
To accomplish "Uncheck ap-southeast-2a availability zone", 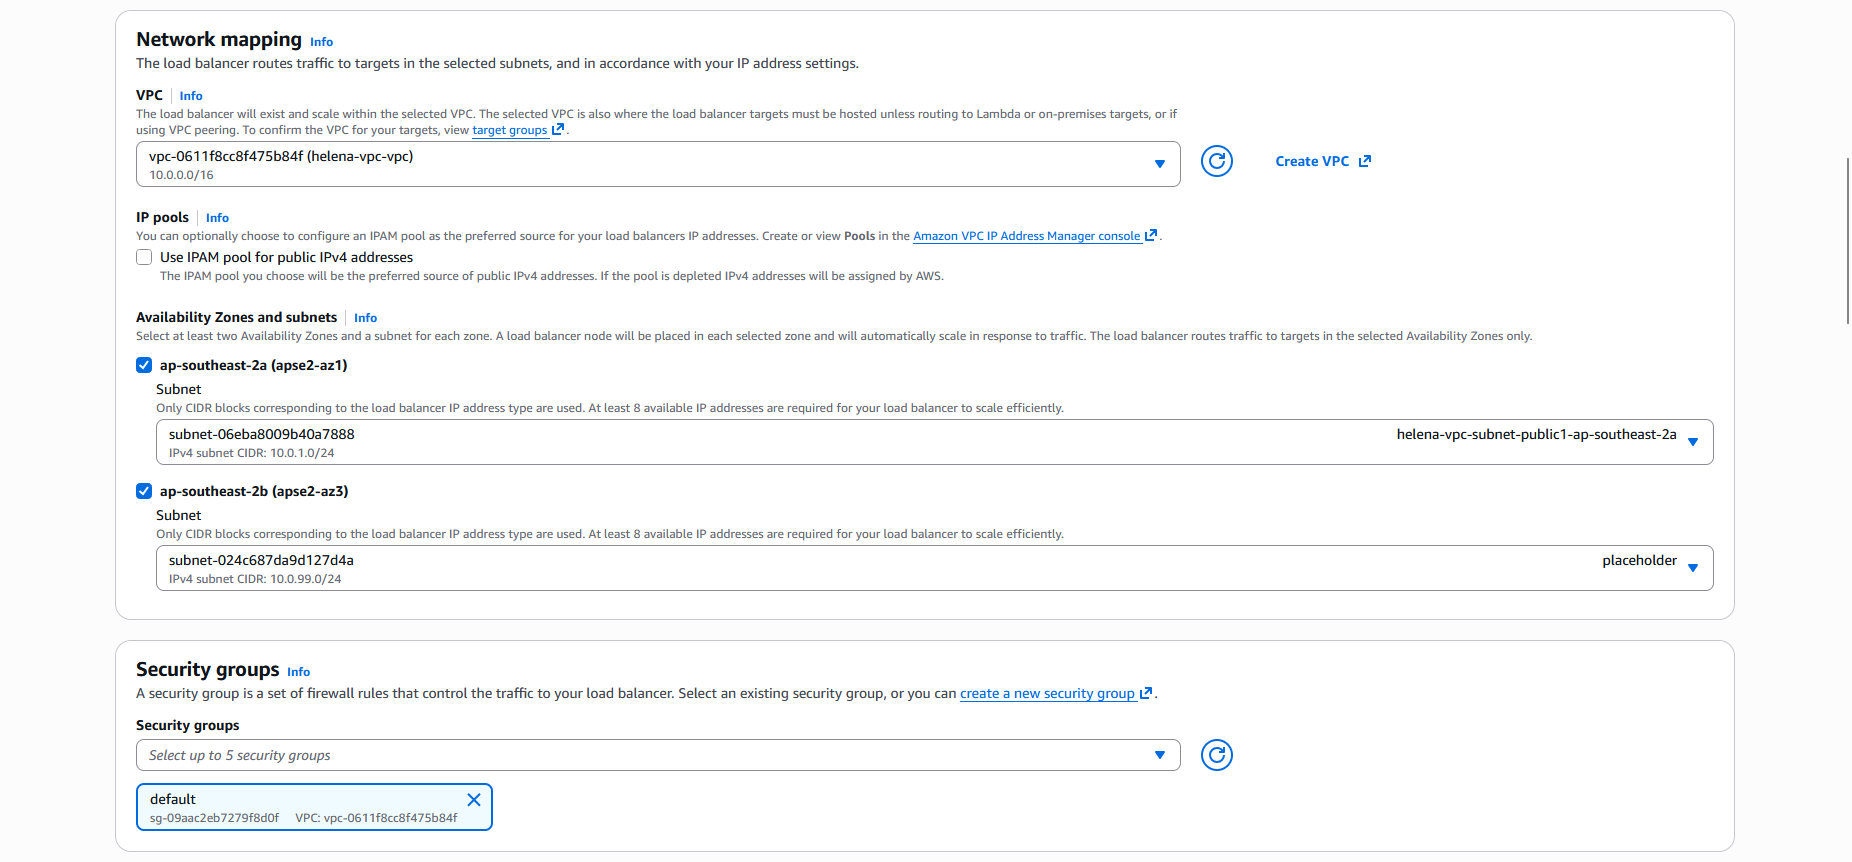I will pyautogui.click(x=145, y=365).
